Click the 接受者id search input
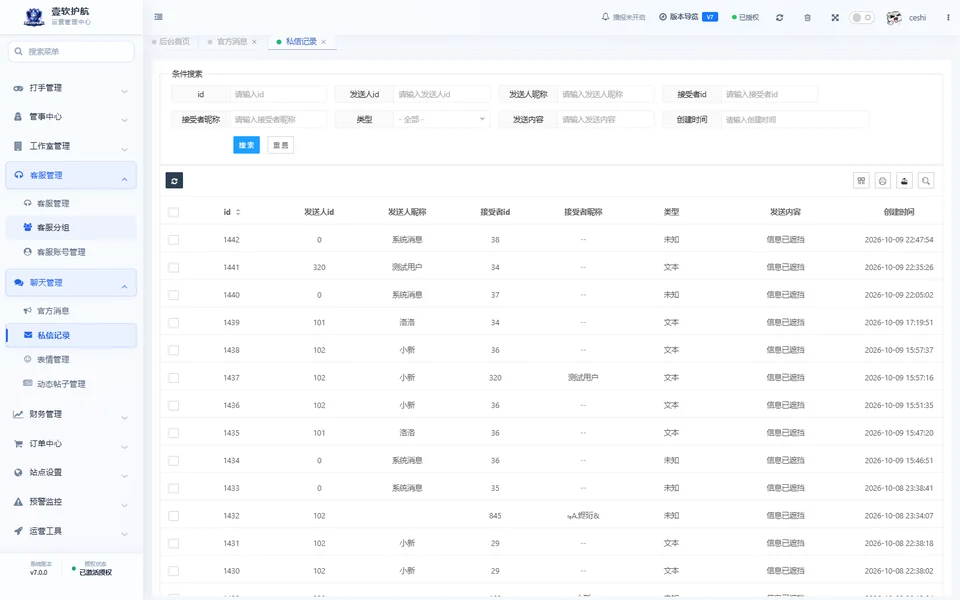The width and height of the screenshot is (960, 600). 770,94
